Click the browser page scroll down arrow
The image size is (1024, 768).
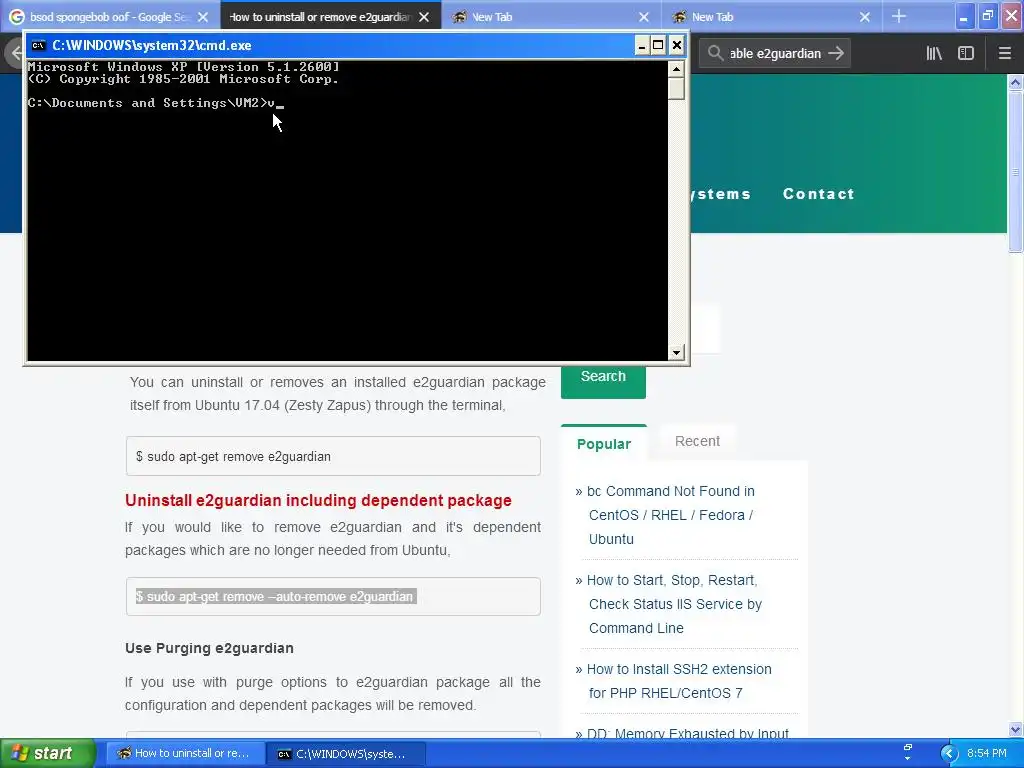(1015, 729)
